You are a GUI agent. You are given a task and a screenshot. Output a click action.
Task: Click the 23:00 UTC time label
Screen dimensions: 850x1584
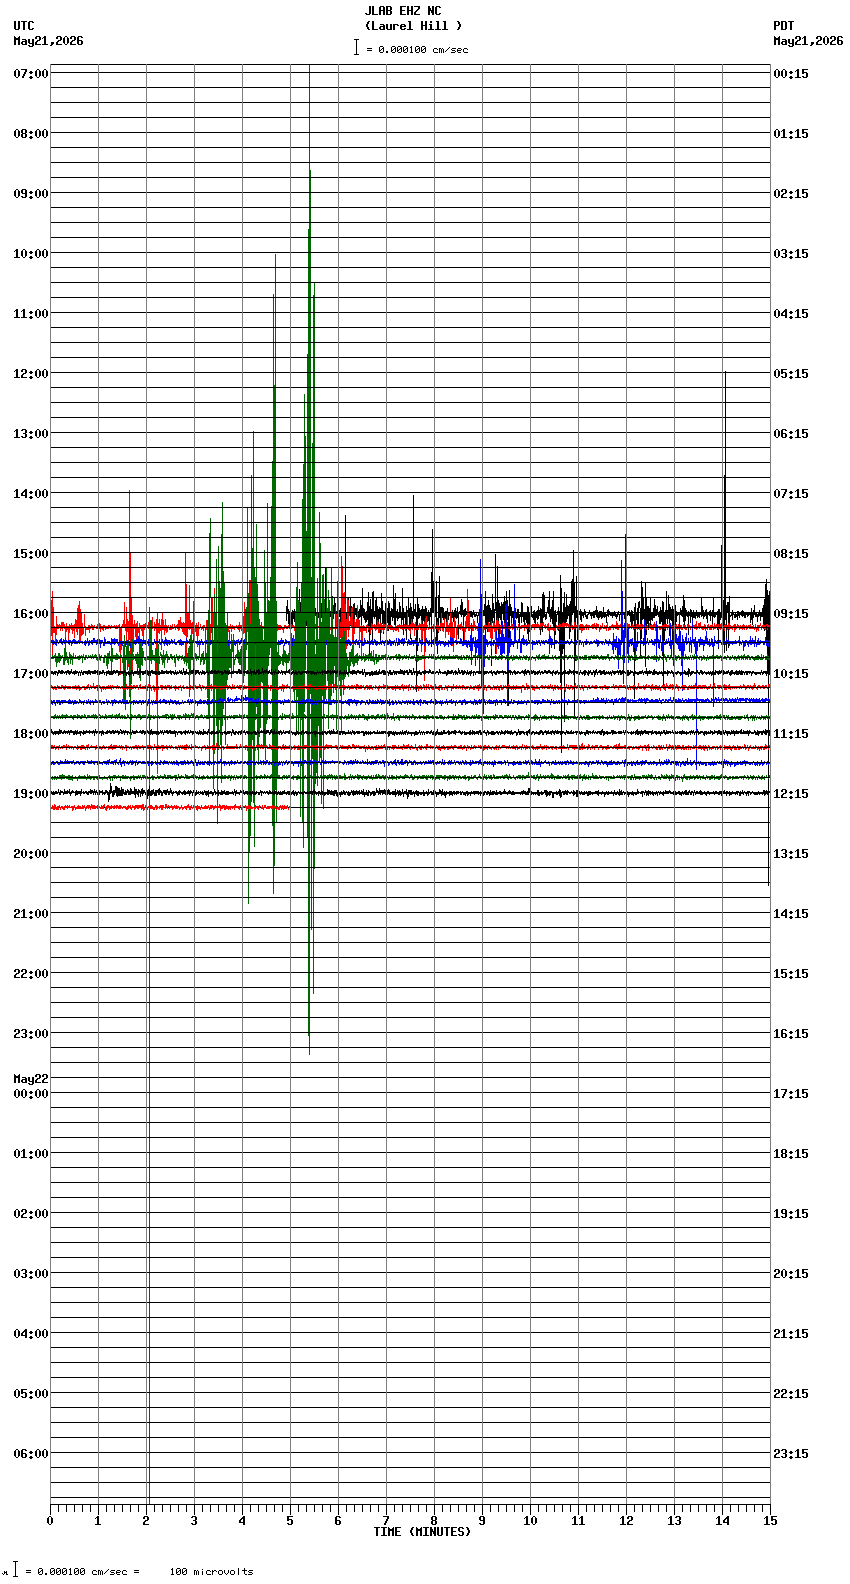point(31,1034)
